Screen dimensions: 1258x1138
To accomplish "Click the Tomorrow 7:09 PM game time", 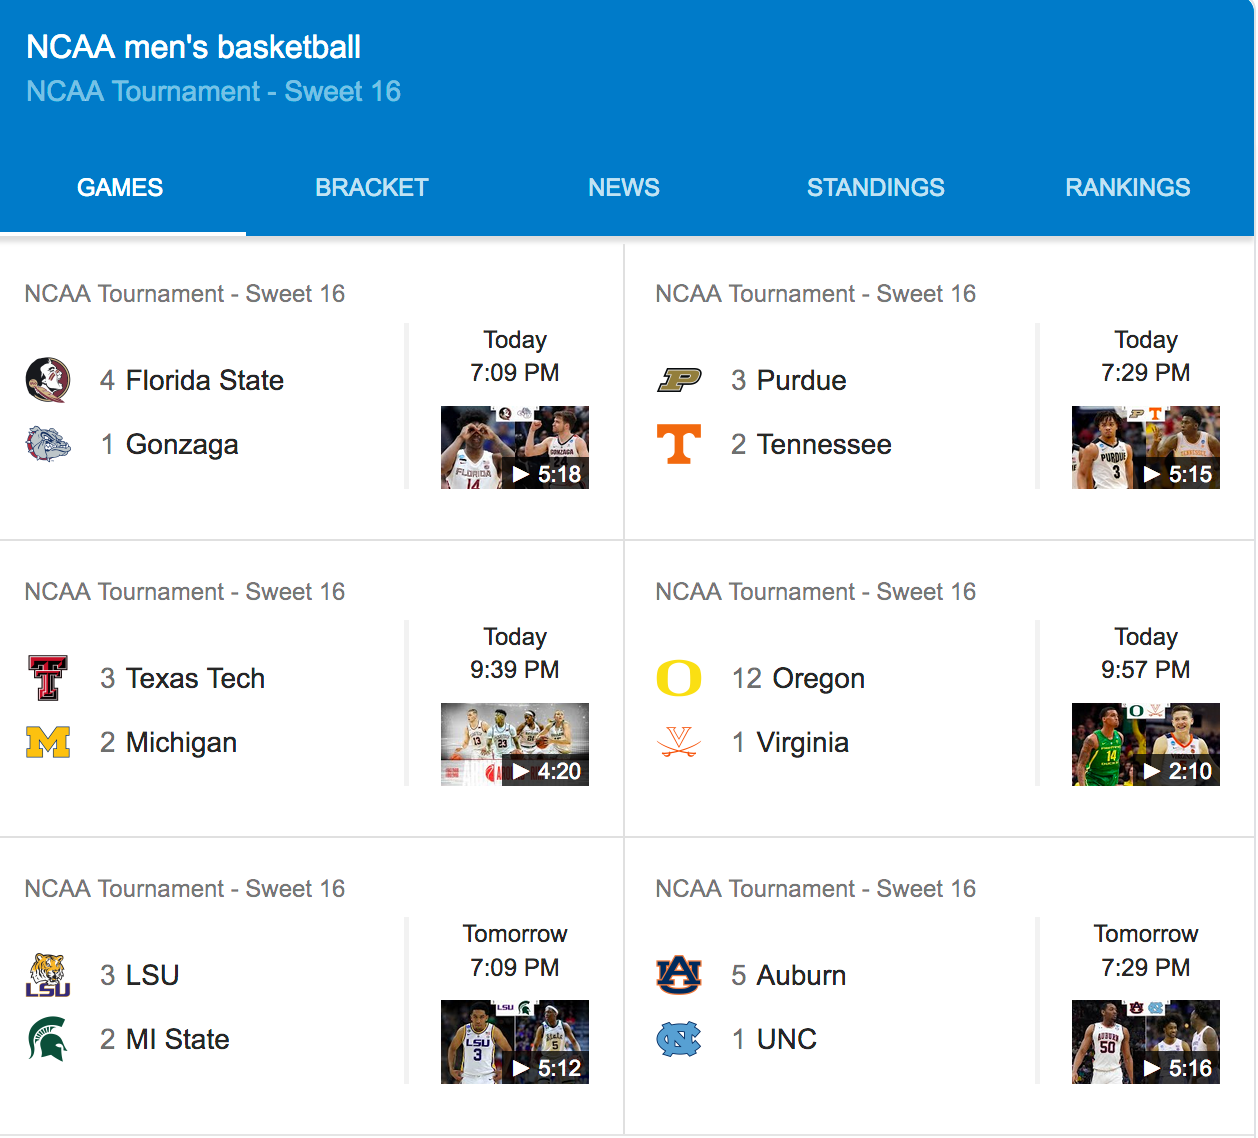I will (515, 950).
